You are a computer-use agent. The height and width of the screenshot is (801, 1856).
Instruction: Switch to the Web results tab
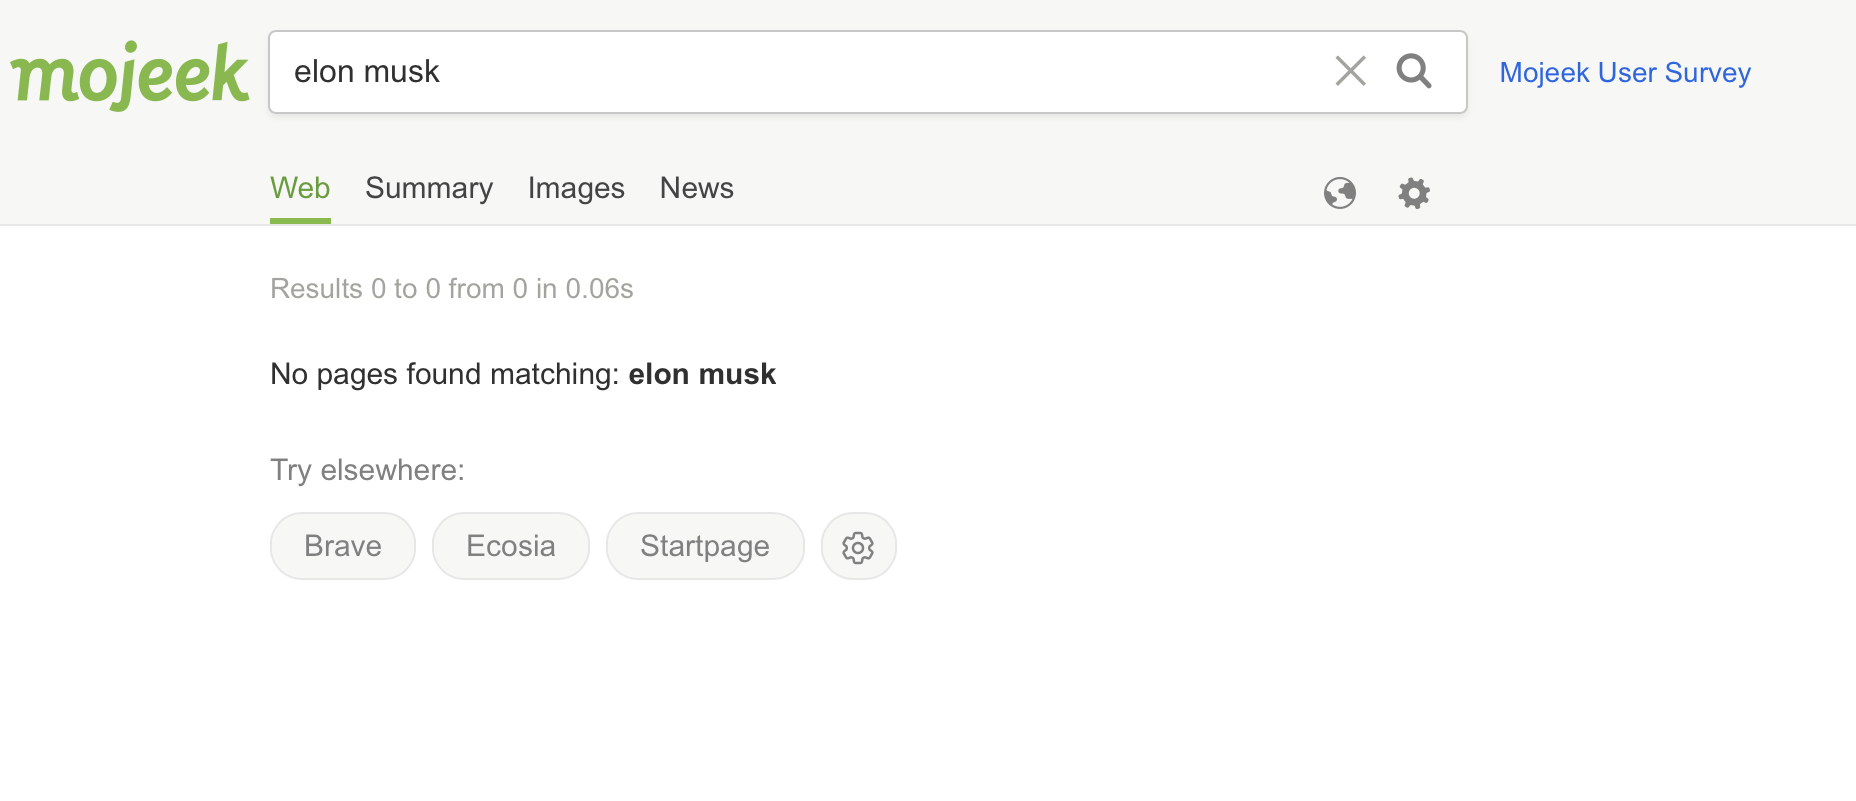click(x=300, y=188)
